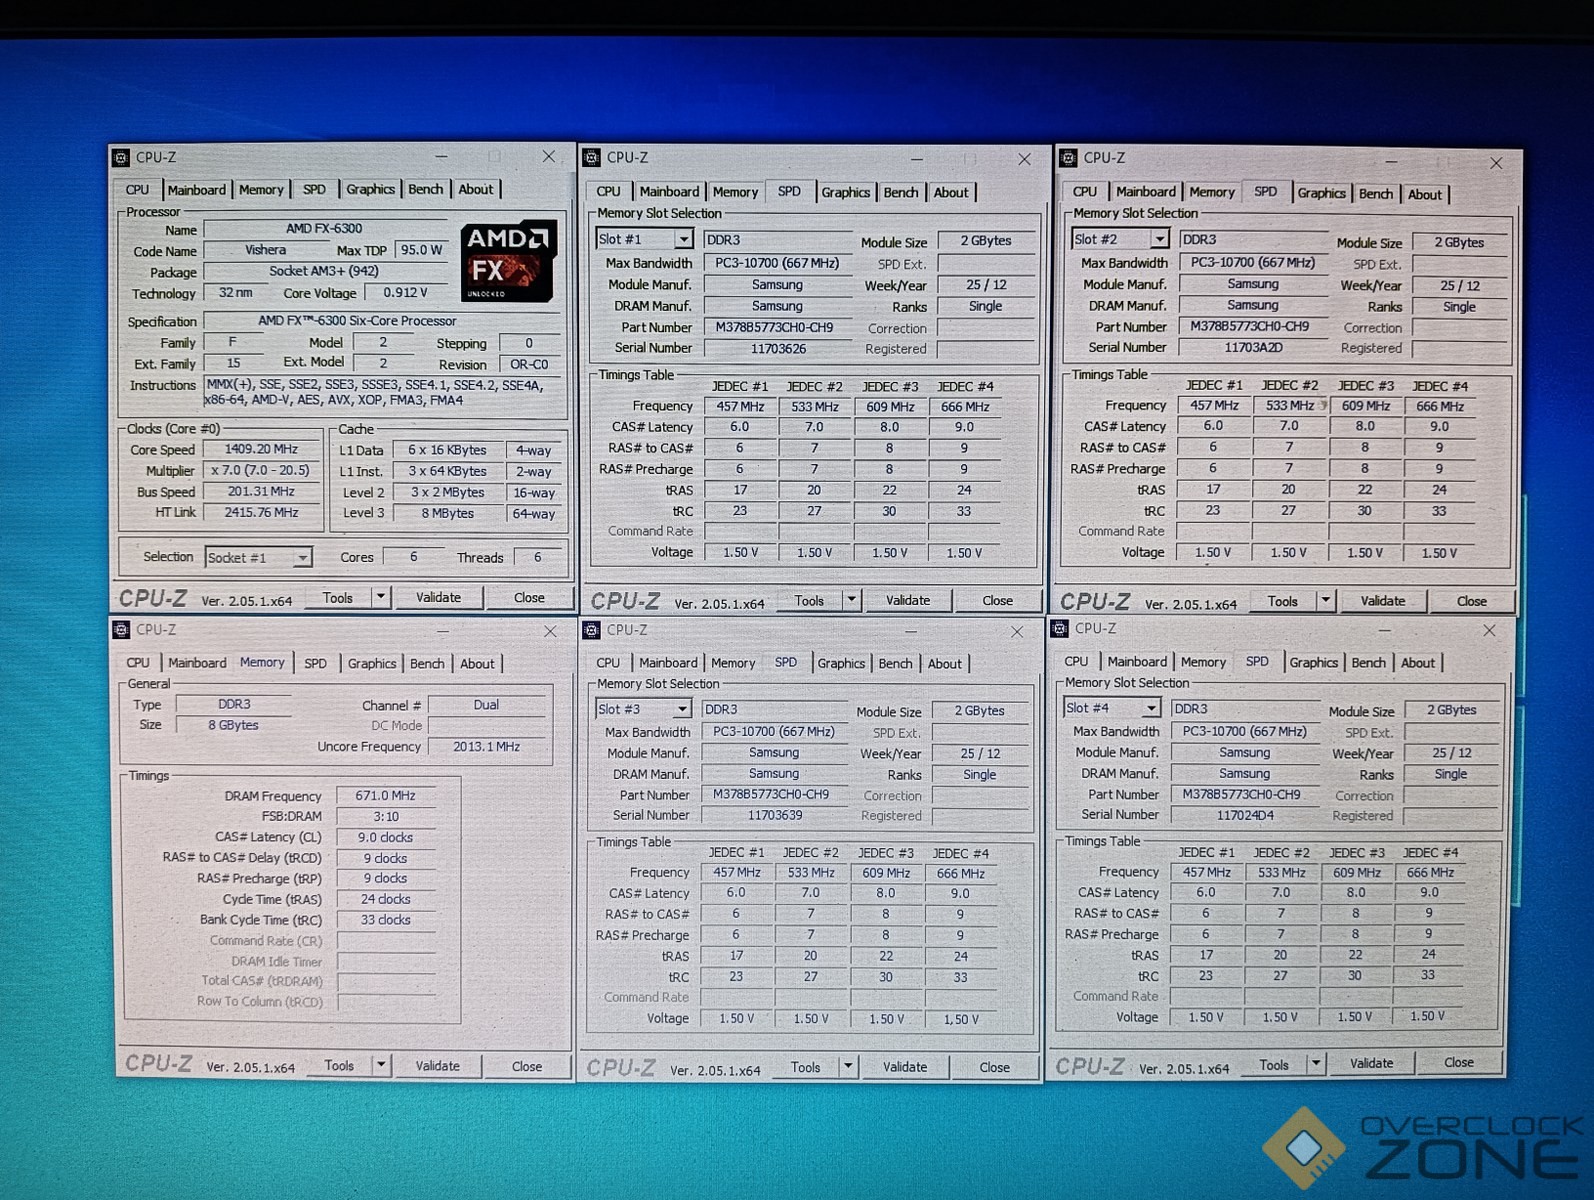Click CPU-Z title icon of DRAM timings window
1594x1200 pixels.
pos(121,630)
